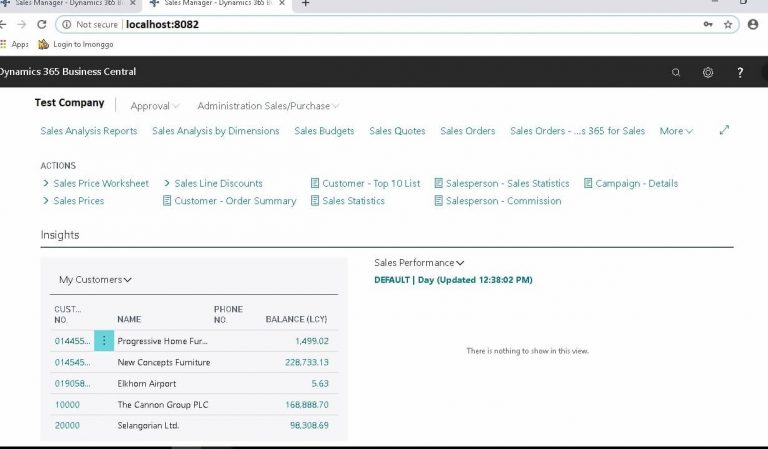Expand the More navigation dropdown

point(676,131)
